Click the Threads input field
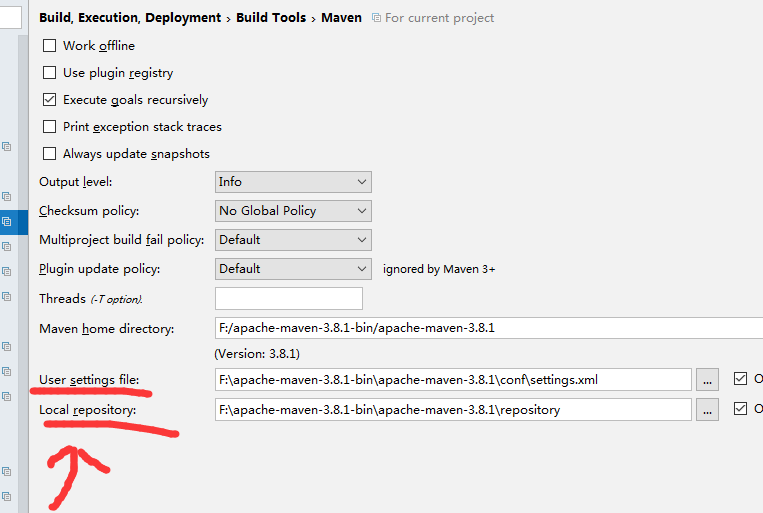The image size is (763, 513). pyautogui.click(x=288, y=298)
